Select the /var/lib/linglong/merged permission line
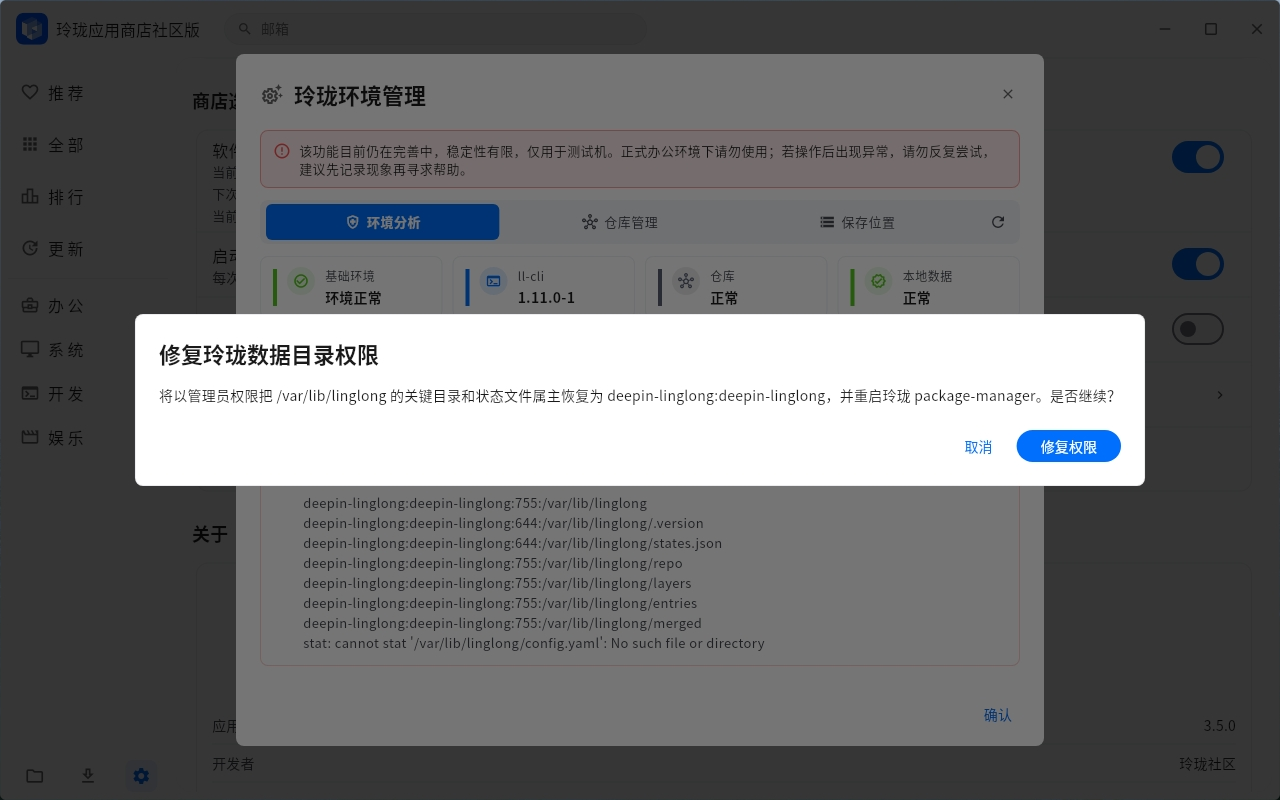1280x800 pixels. coord(503,623)
